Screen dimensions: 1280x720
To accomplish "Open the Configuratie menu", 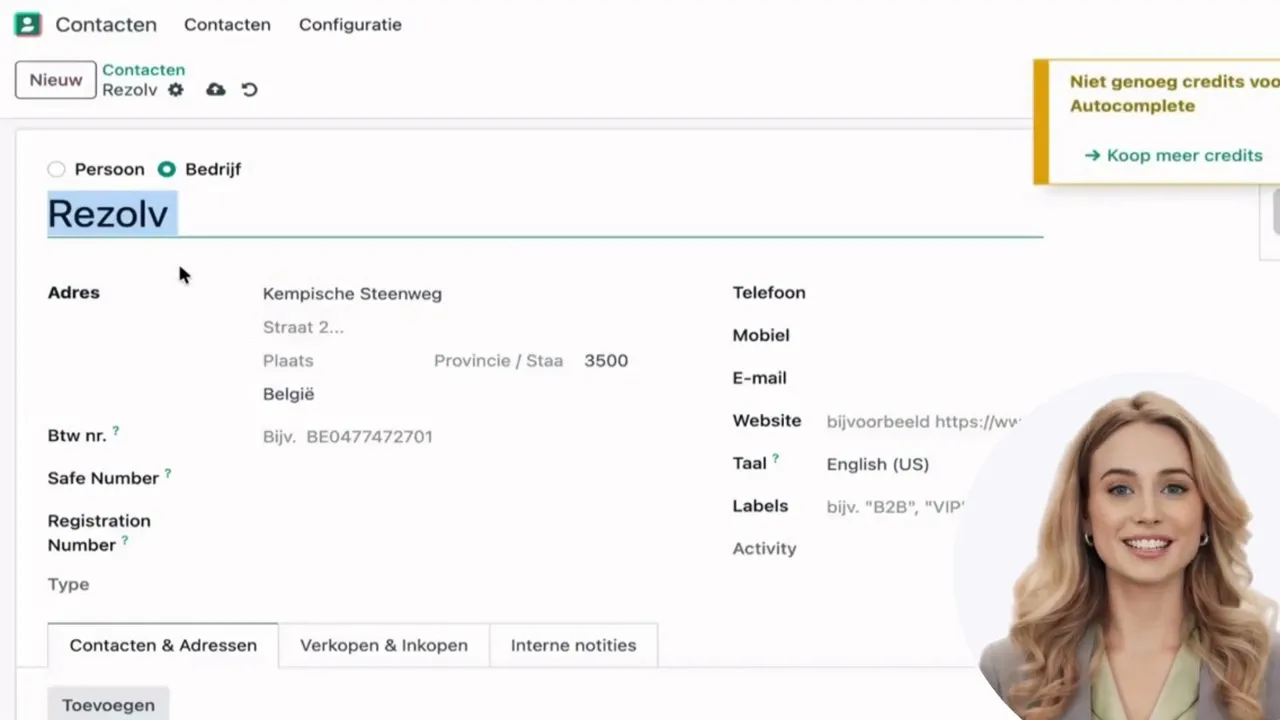I will click(350, 25).
